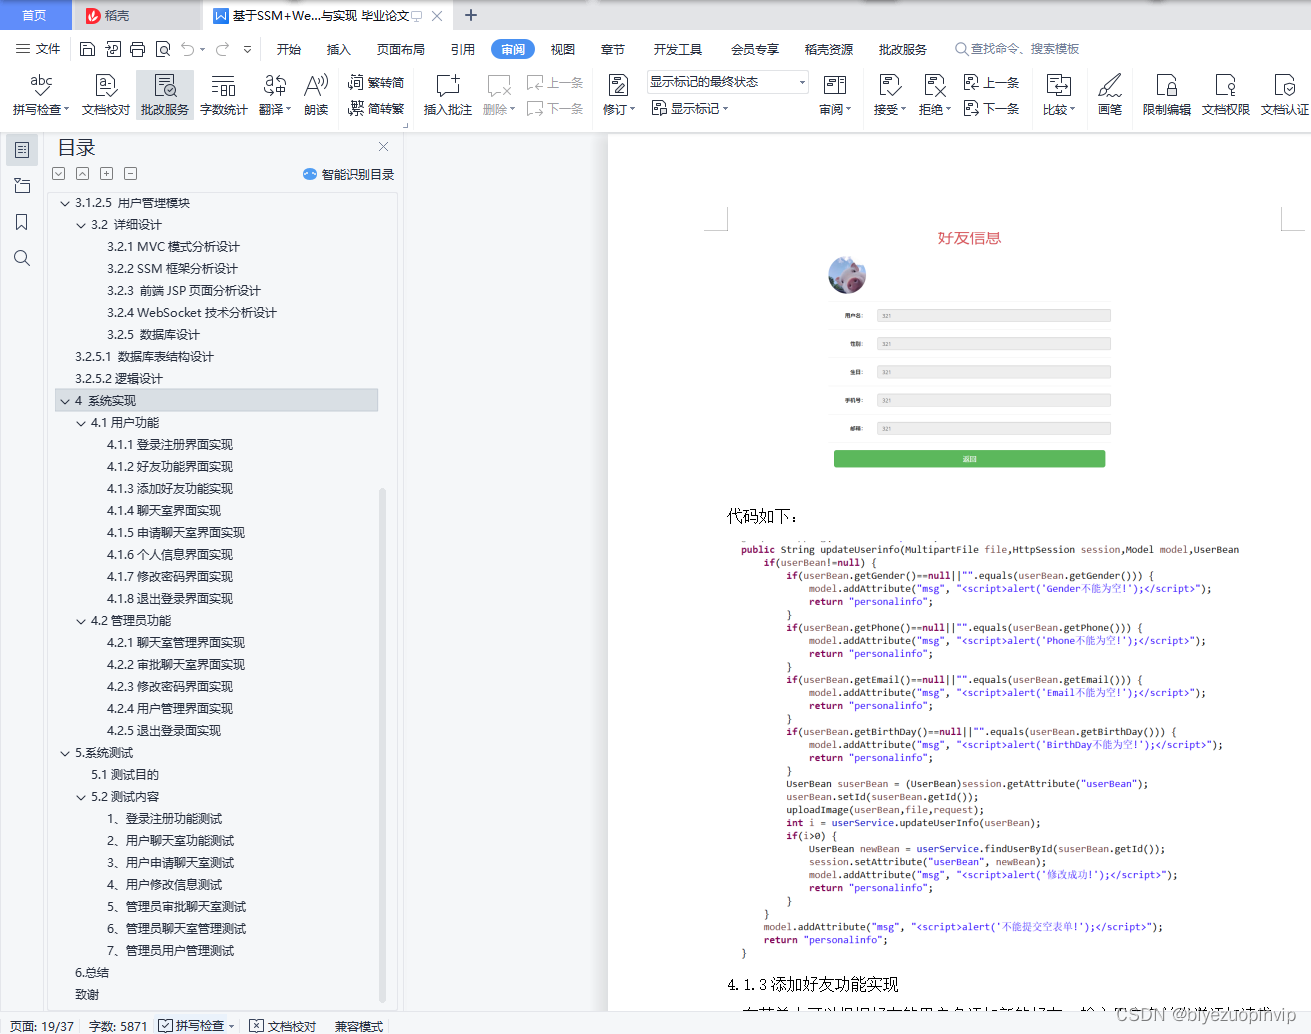
Task: Click the save icon in quick toolbar
Action: (87, 49)
